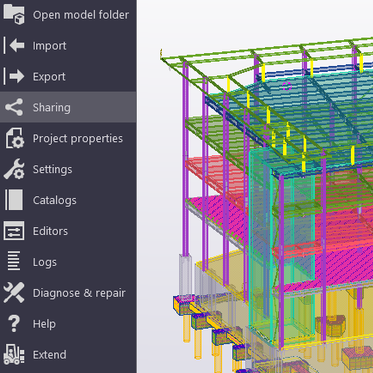Image resolution: width=373 pixels, height=373 pixels.
Task: Choose the Catalogs menu entry
Action: (68, 200)
